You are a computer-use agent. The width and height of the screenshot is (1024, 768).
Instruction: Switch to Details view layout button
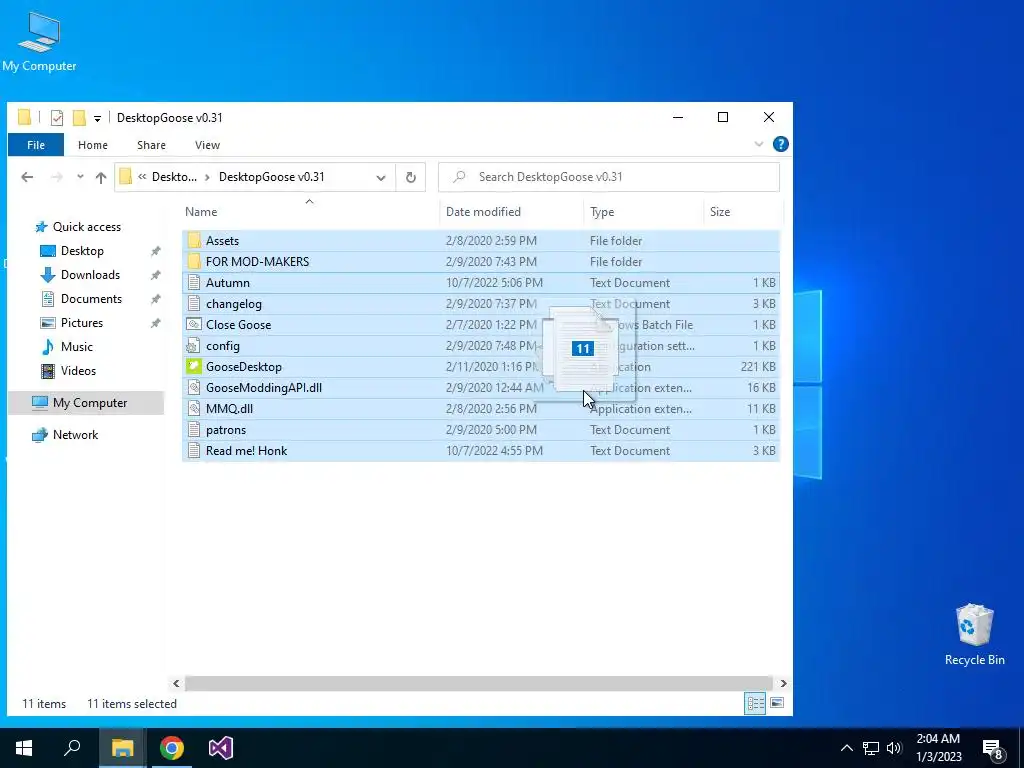click(x=756, y=703)
